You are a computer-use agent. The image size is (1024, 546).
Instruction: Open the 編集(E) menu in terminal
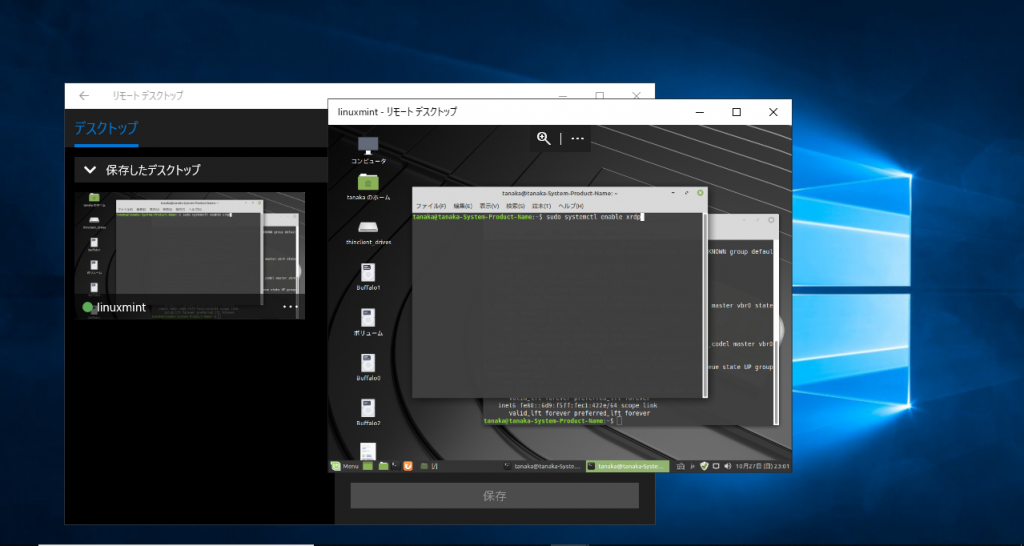click(x=462, y=206)
